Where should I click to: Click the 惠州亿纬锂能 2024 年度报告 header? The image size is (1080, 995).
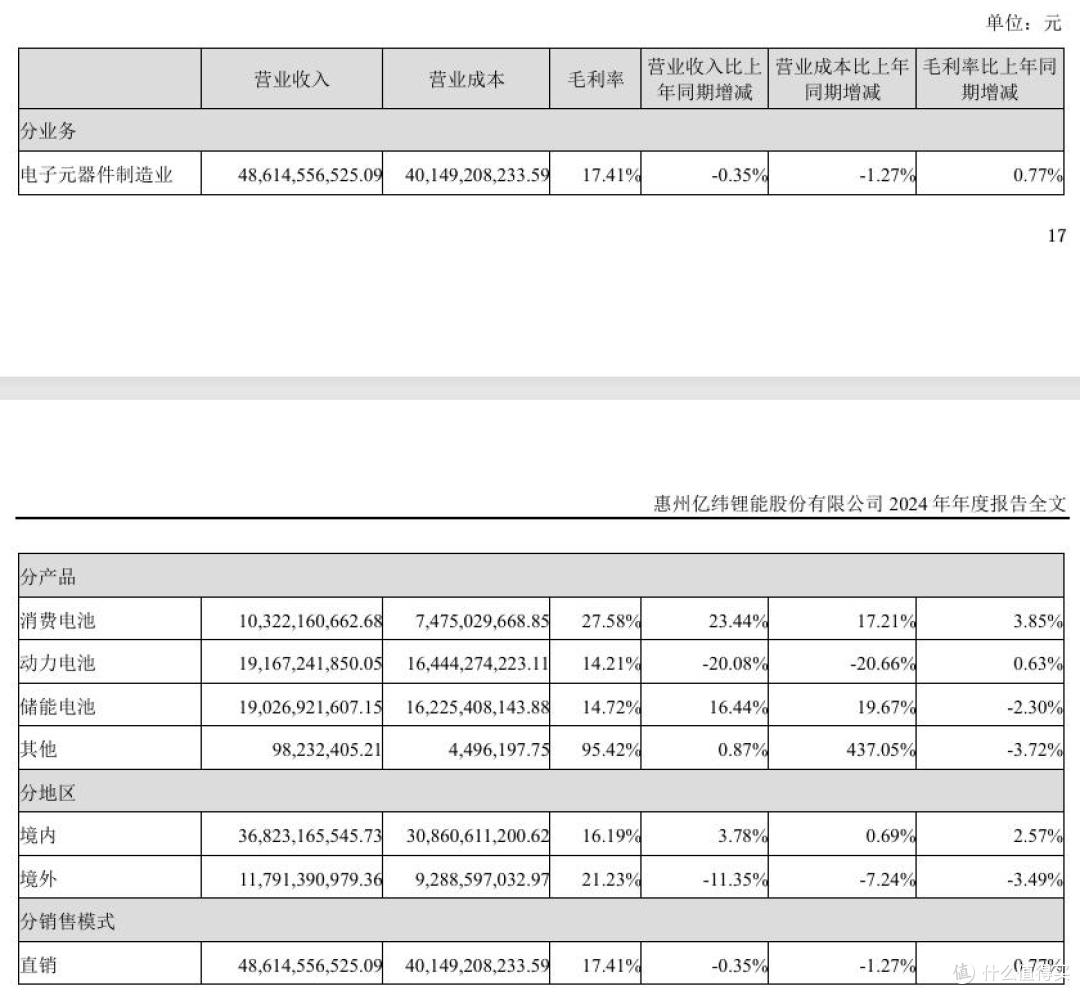tap(860, 503)
